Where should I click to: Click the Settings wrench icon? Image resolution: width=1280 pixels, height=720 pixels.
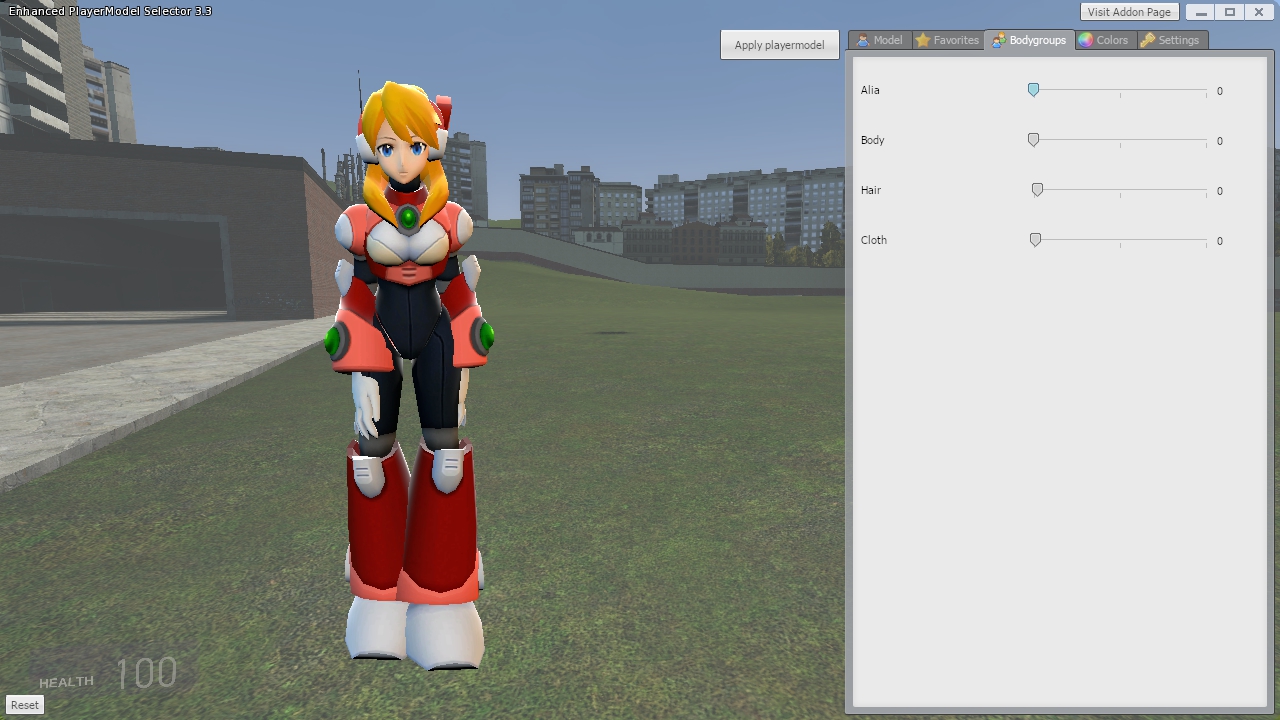coord(1147,40)
